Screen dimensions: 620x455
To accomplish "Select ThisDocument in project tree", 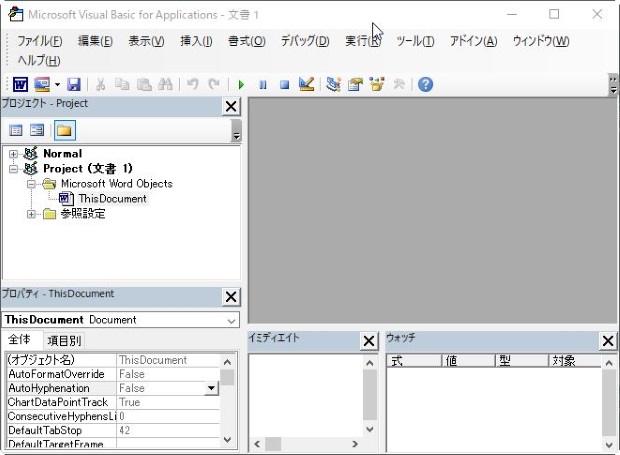I will [x=112, y=198].
